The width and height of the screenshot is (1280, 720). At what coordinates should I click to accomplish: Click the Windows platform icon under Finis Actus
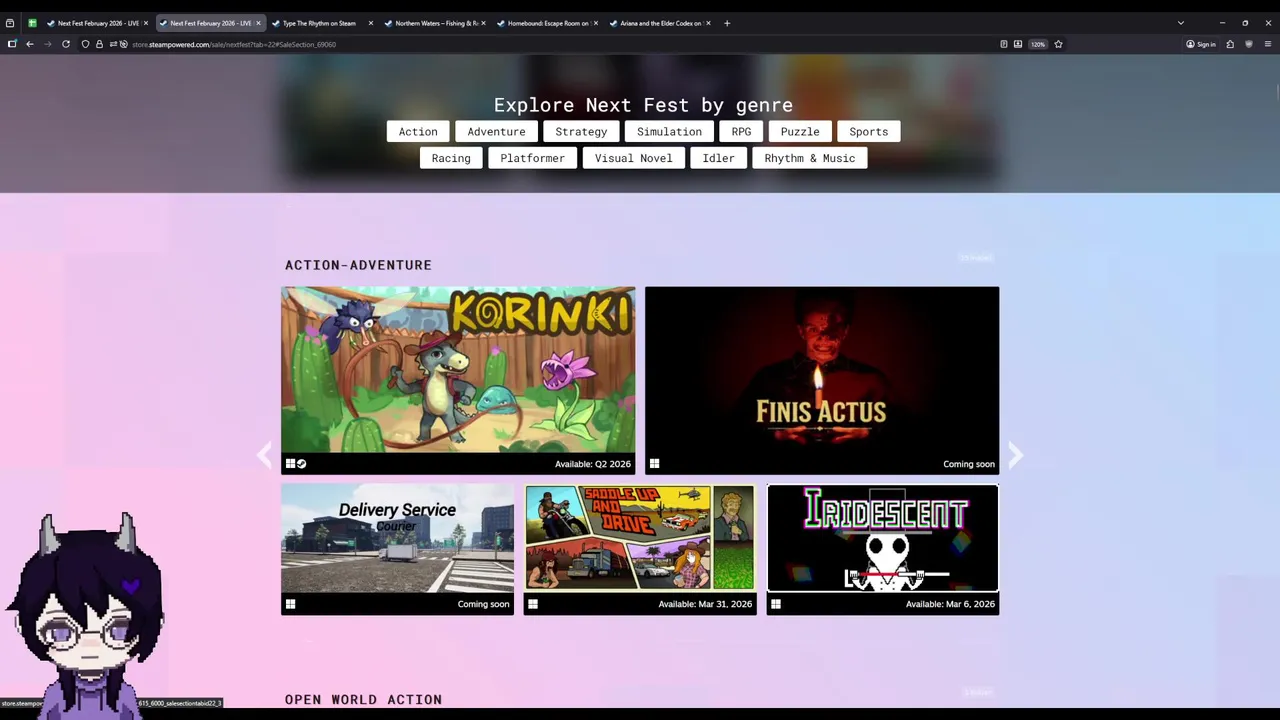(x=655, y=464)
